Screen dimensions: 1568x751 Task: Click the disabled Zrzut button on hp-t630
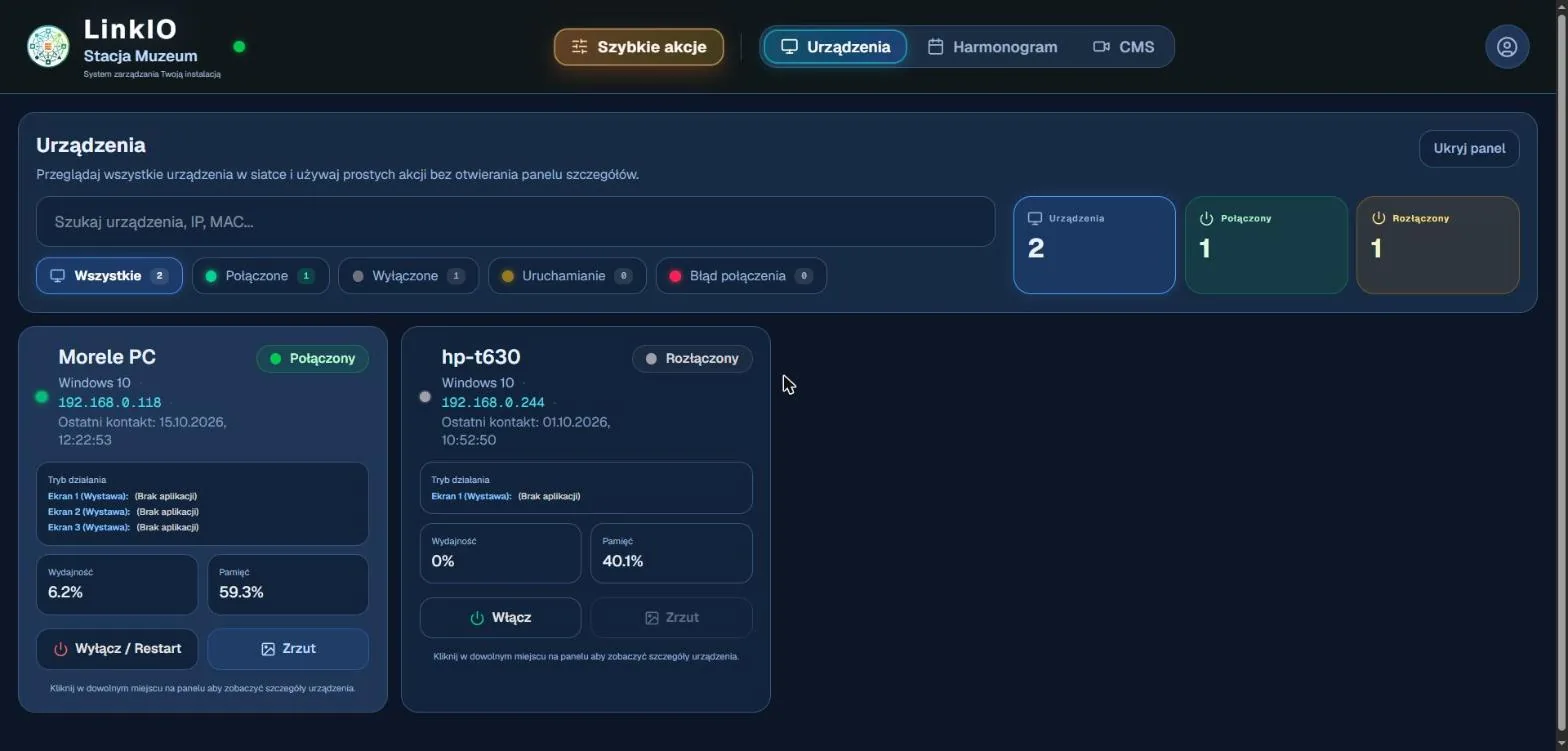(x=671, y=618)
